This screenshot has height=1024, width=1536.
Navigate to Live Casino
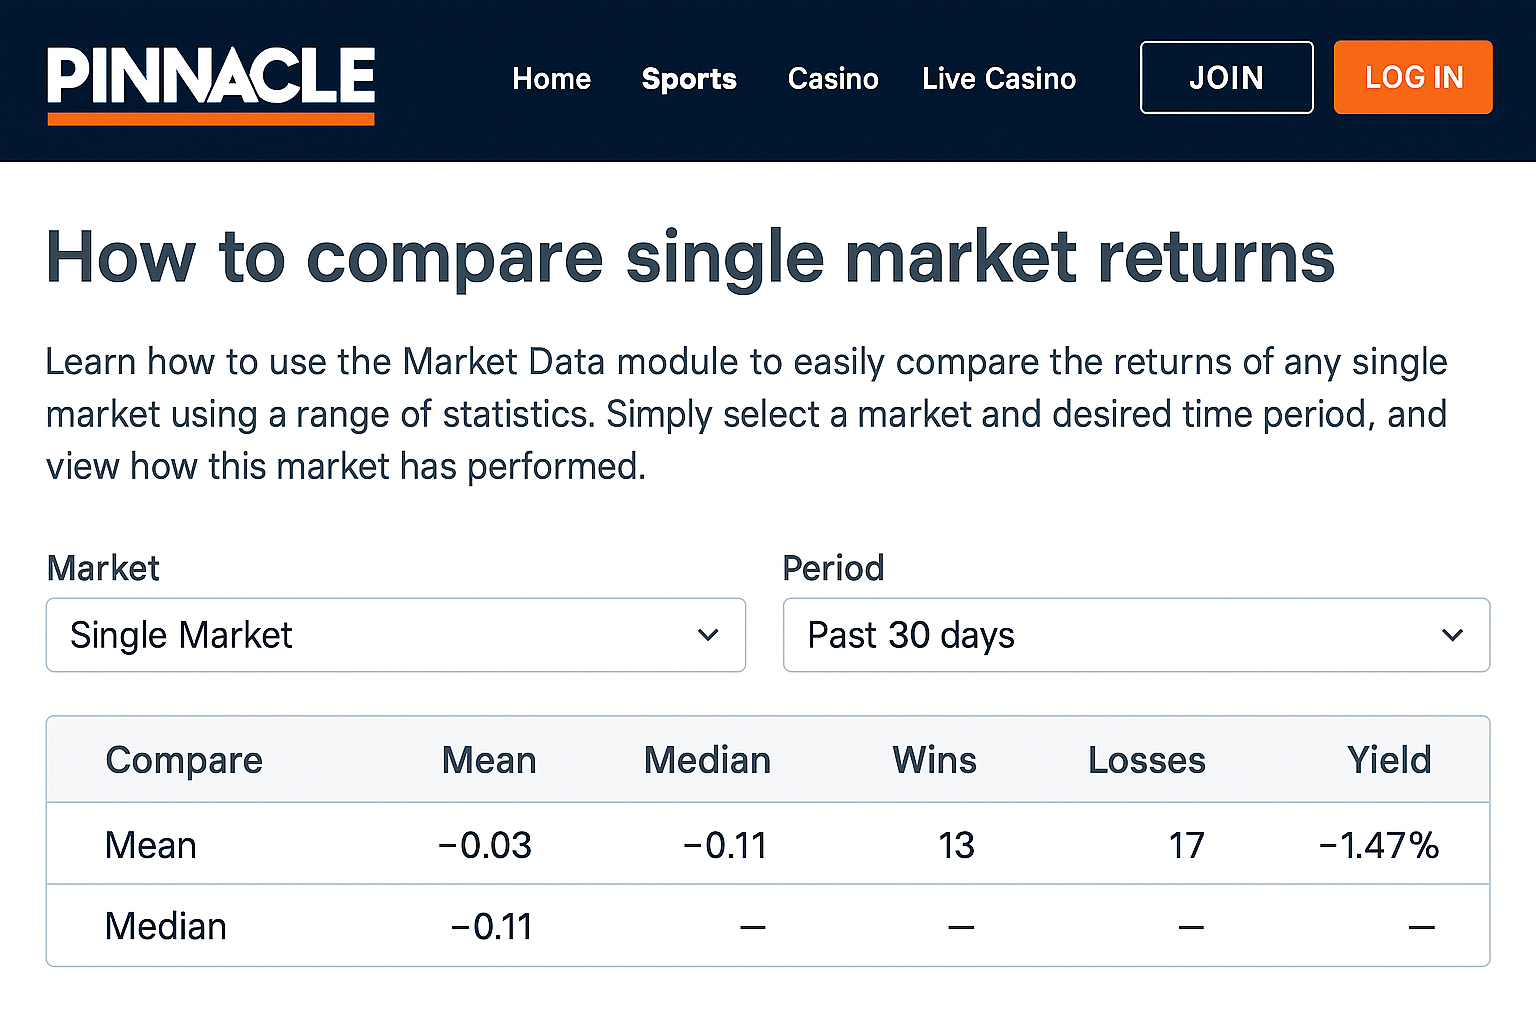coord(999,79)
